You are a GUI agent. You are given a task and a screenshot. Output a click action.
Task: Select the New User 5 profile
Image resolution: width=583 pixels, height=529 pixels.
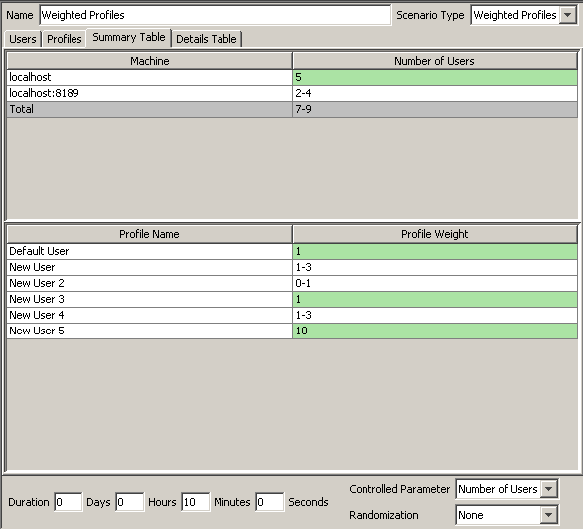[149, 331]
